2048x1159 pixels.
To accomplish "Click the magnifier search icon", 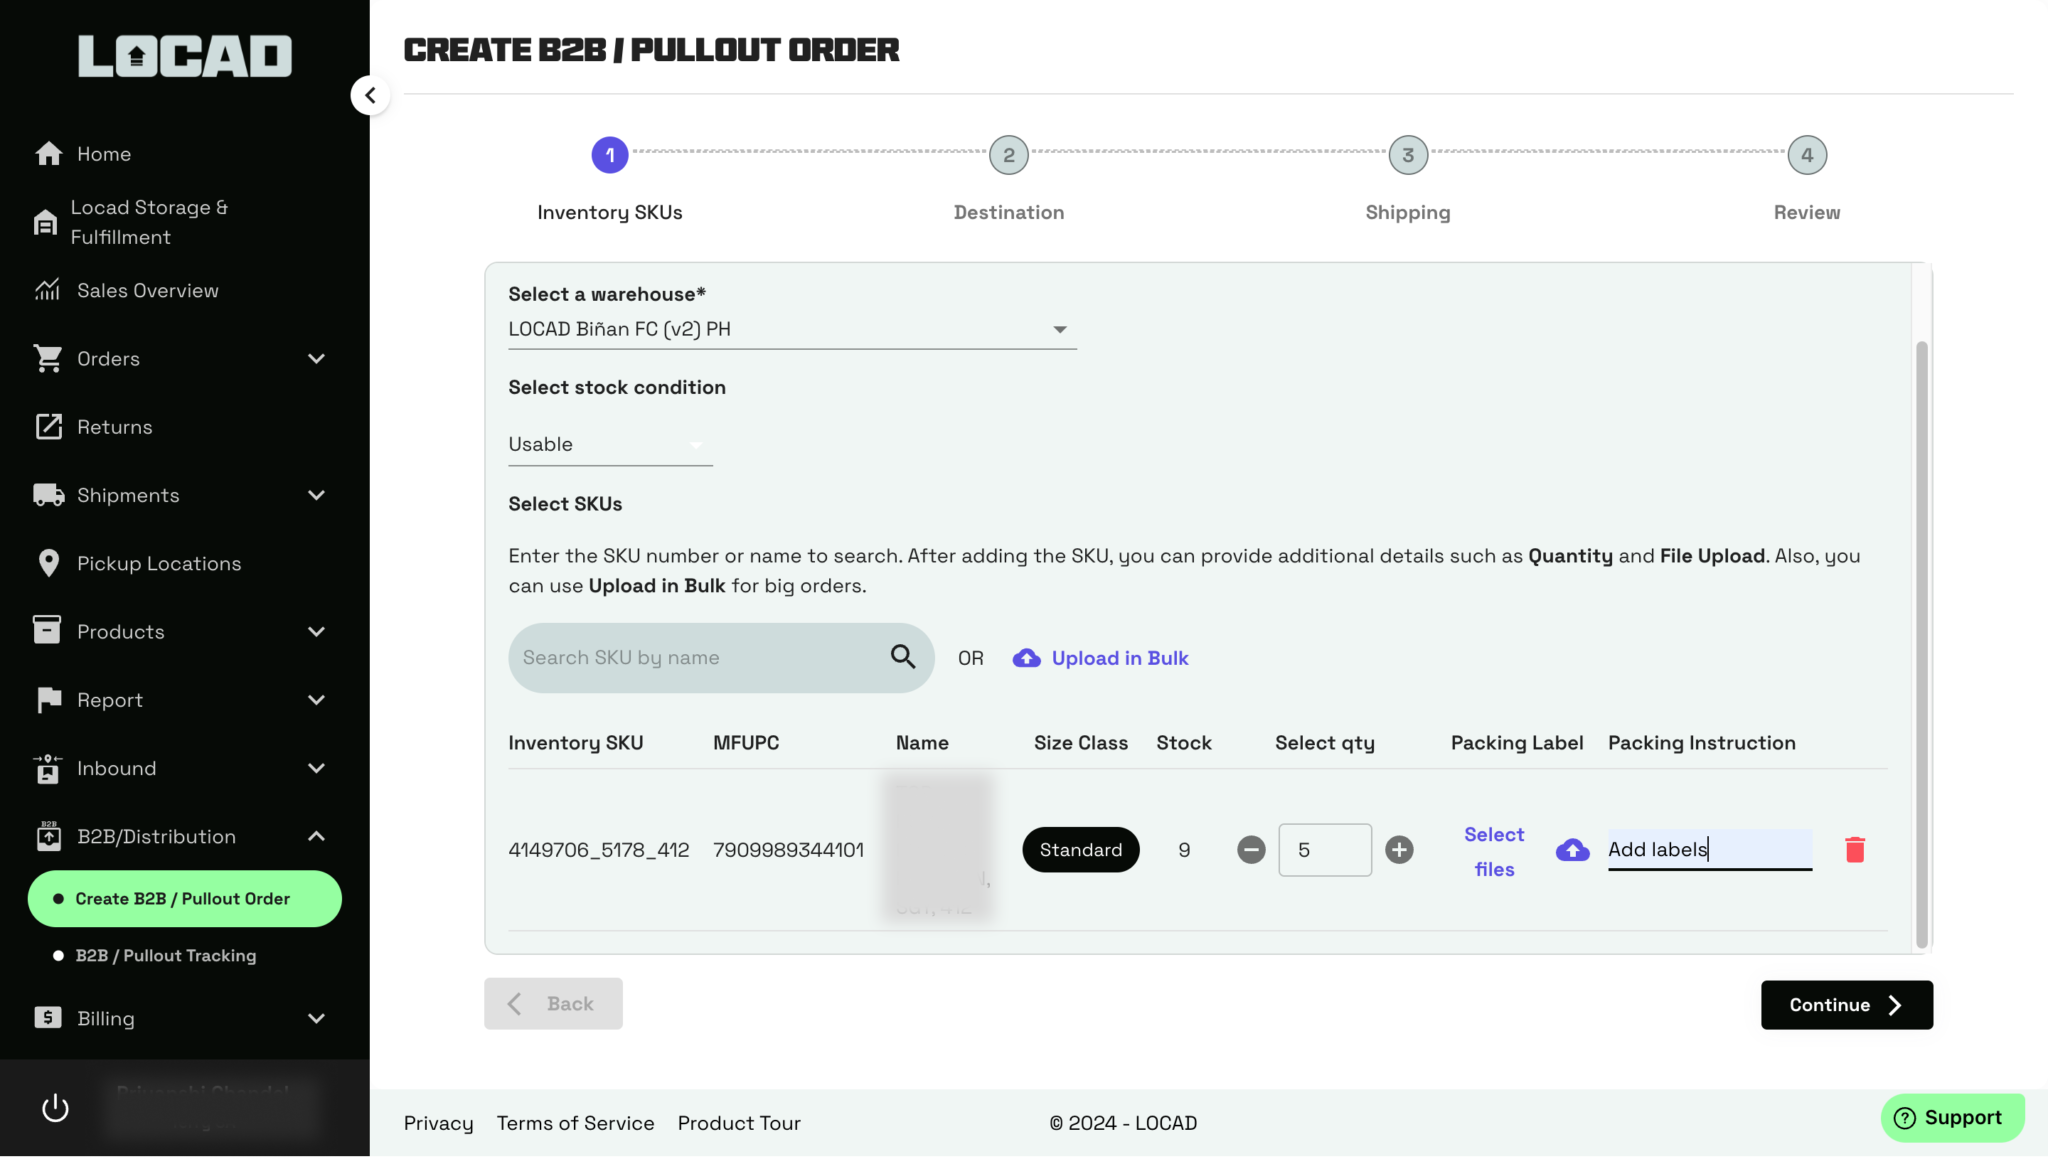I will 902,657.
